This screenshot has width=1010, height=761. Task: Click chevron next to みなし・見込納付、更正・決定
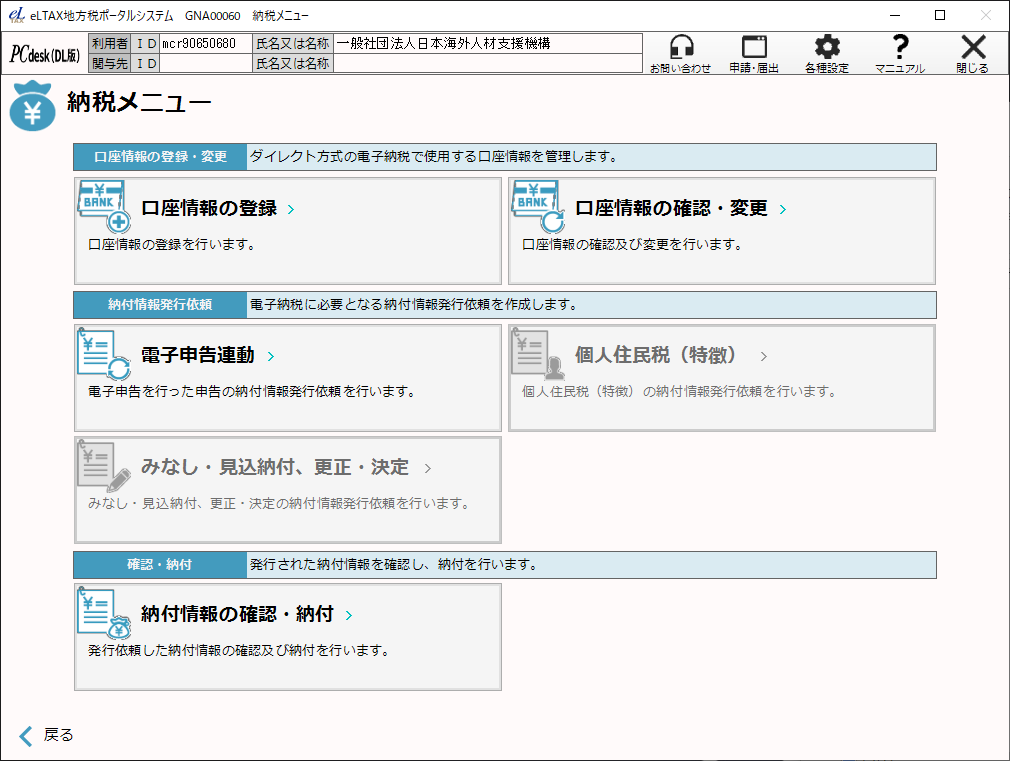tap(428, 468)
